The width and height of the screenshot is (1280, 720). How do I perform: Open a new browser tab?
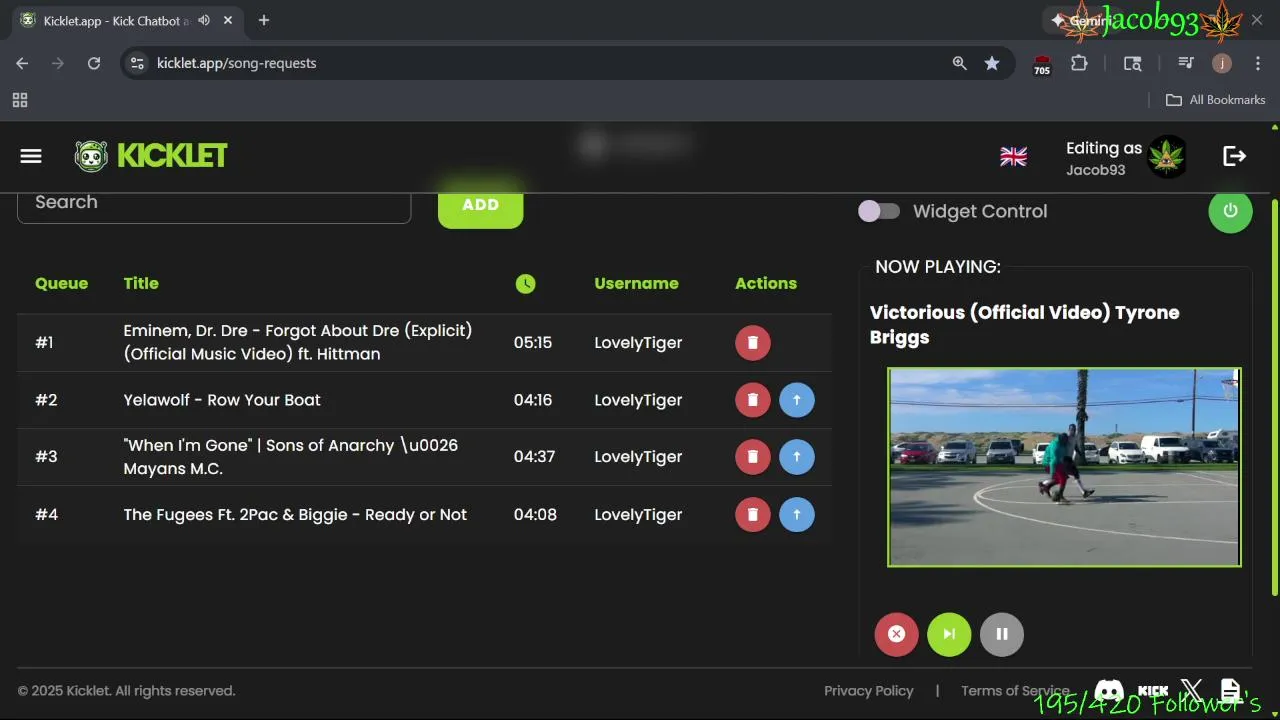[264, 20]
